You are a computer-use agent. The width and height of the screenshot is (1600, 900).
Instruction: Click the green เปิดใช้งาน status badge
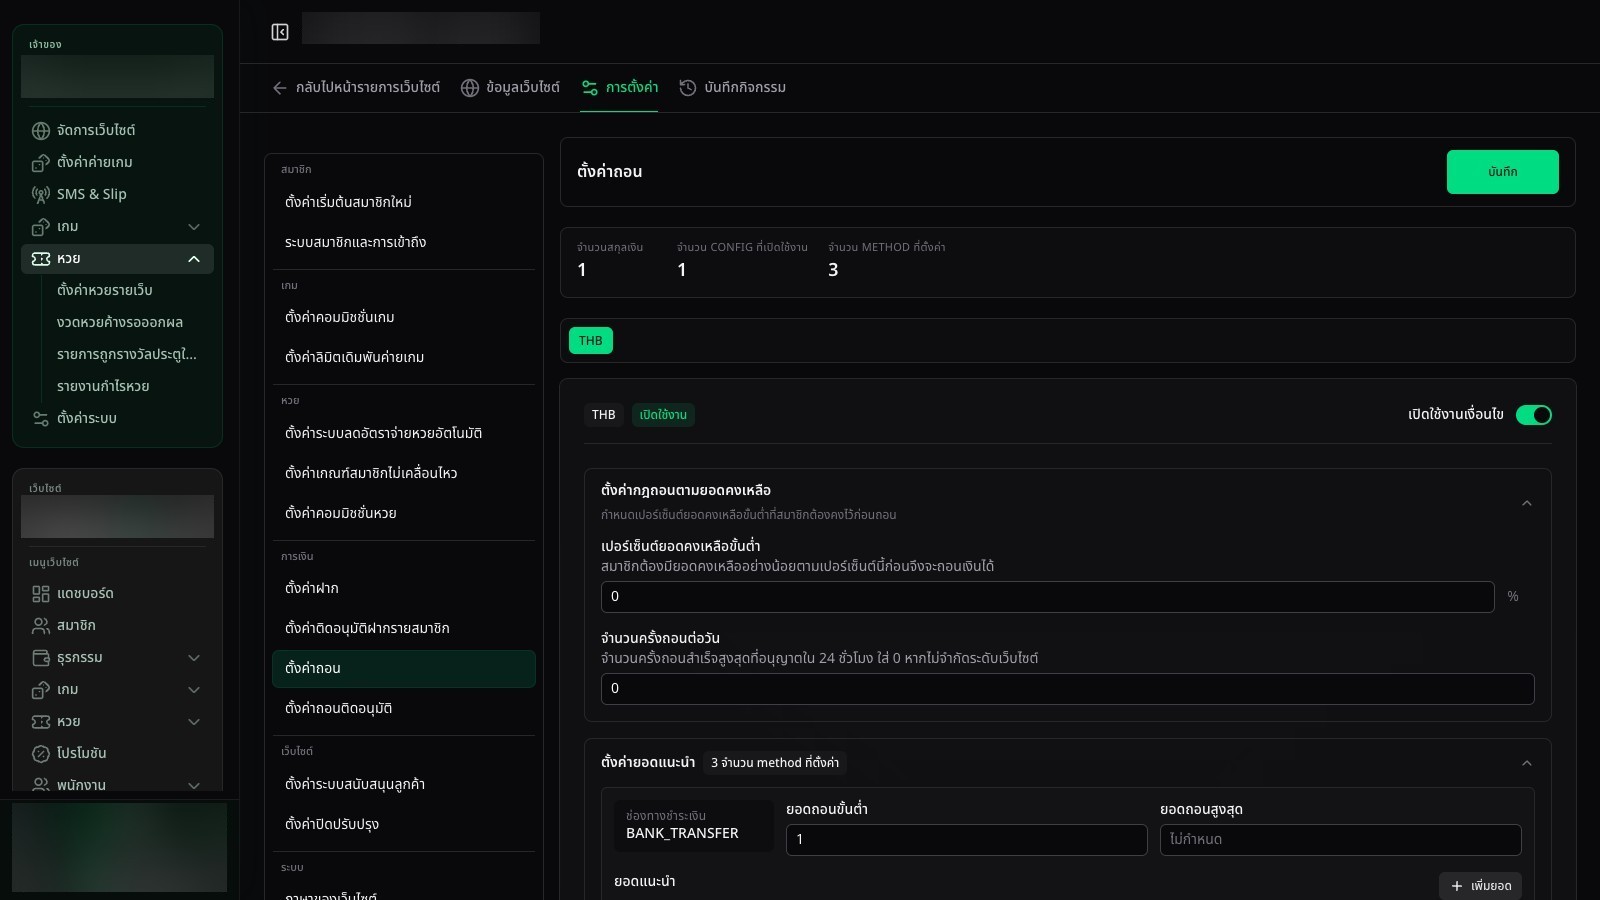coord(663,415)
